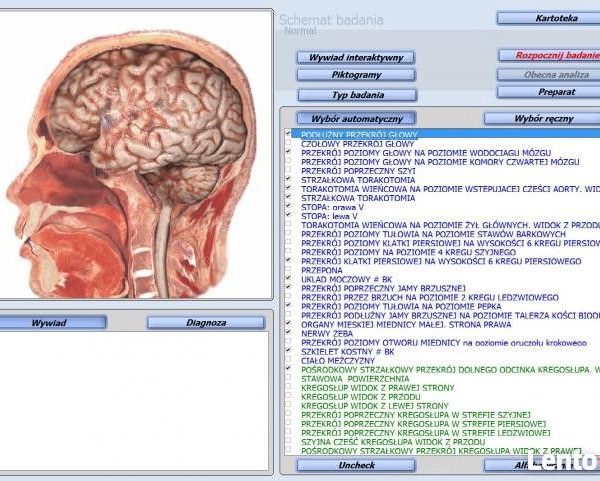Select Wybór ręczny

click(542, 119)
